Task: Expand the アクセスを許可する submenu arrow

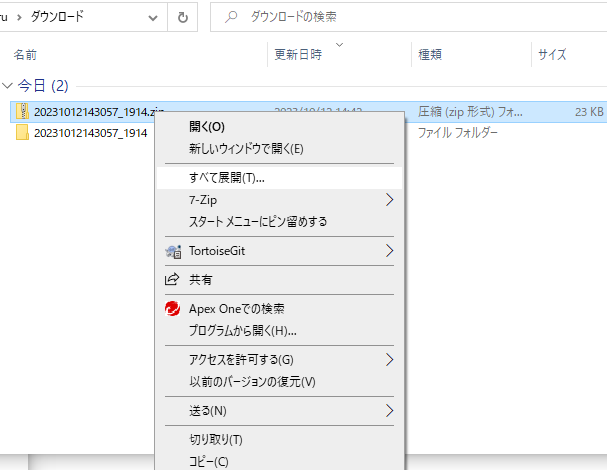Action: click(x=389, y=360)
